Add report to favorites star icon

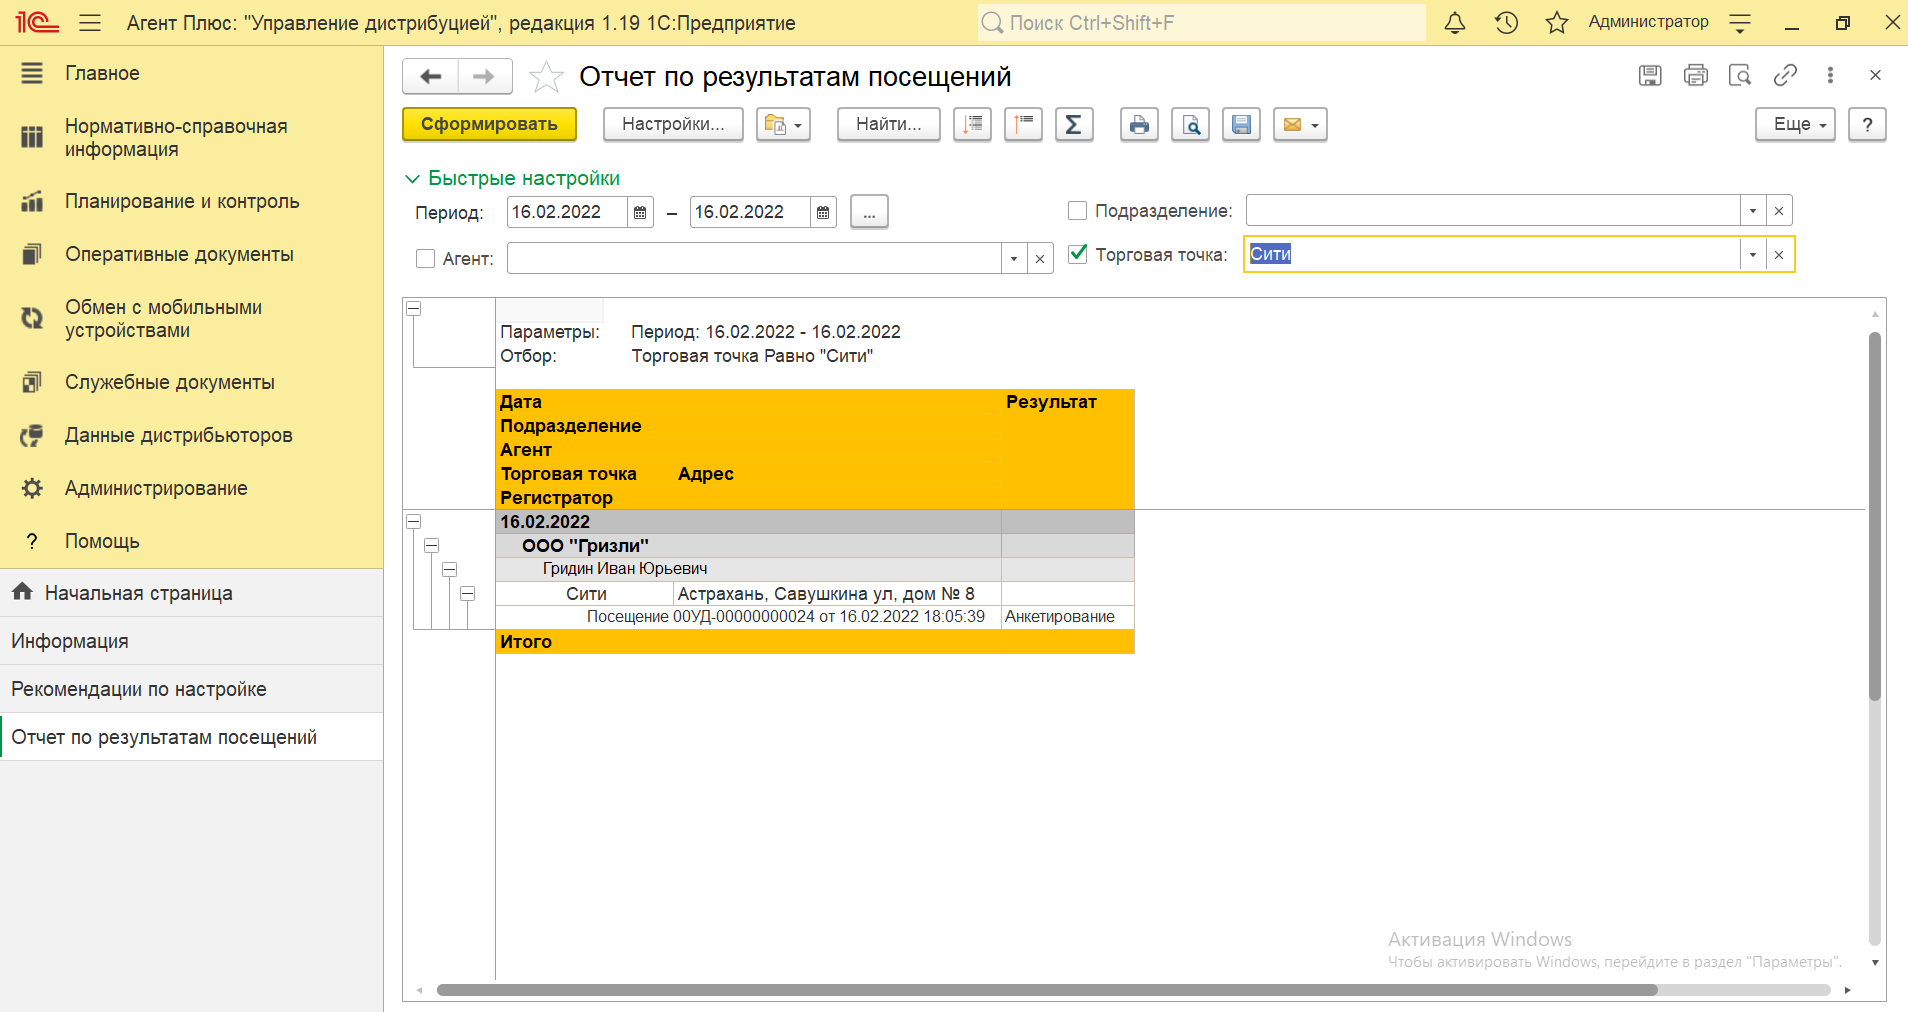click(546, 77)
